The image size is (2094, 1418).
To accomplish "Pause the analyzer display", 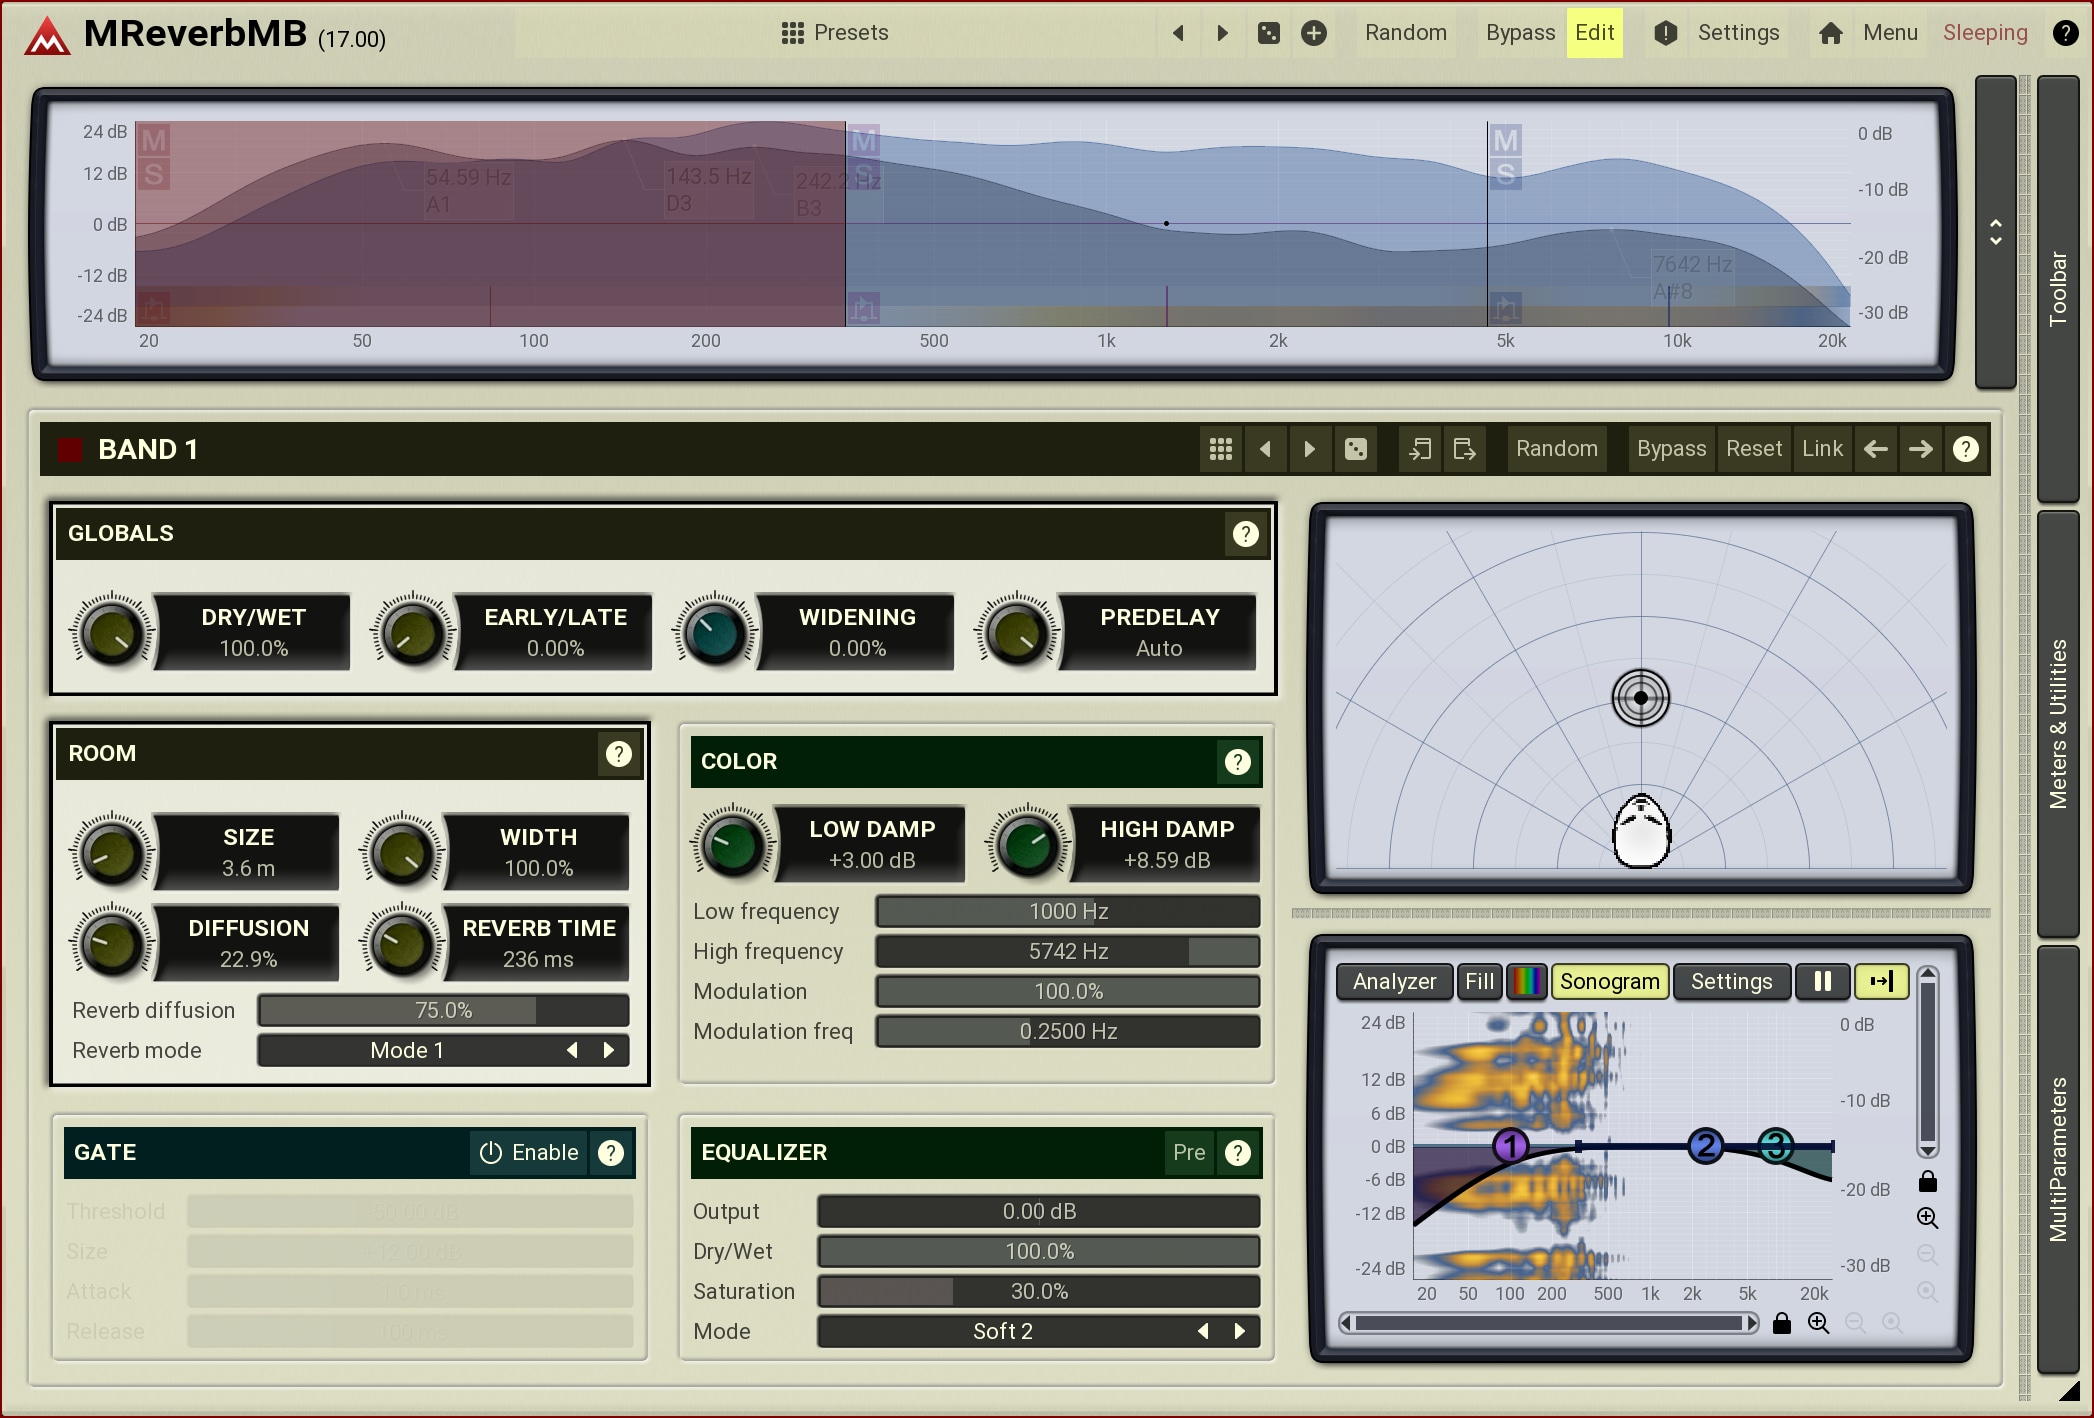I will tap(1822, 981).
